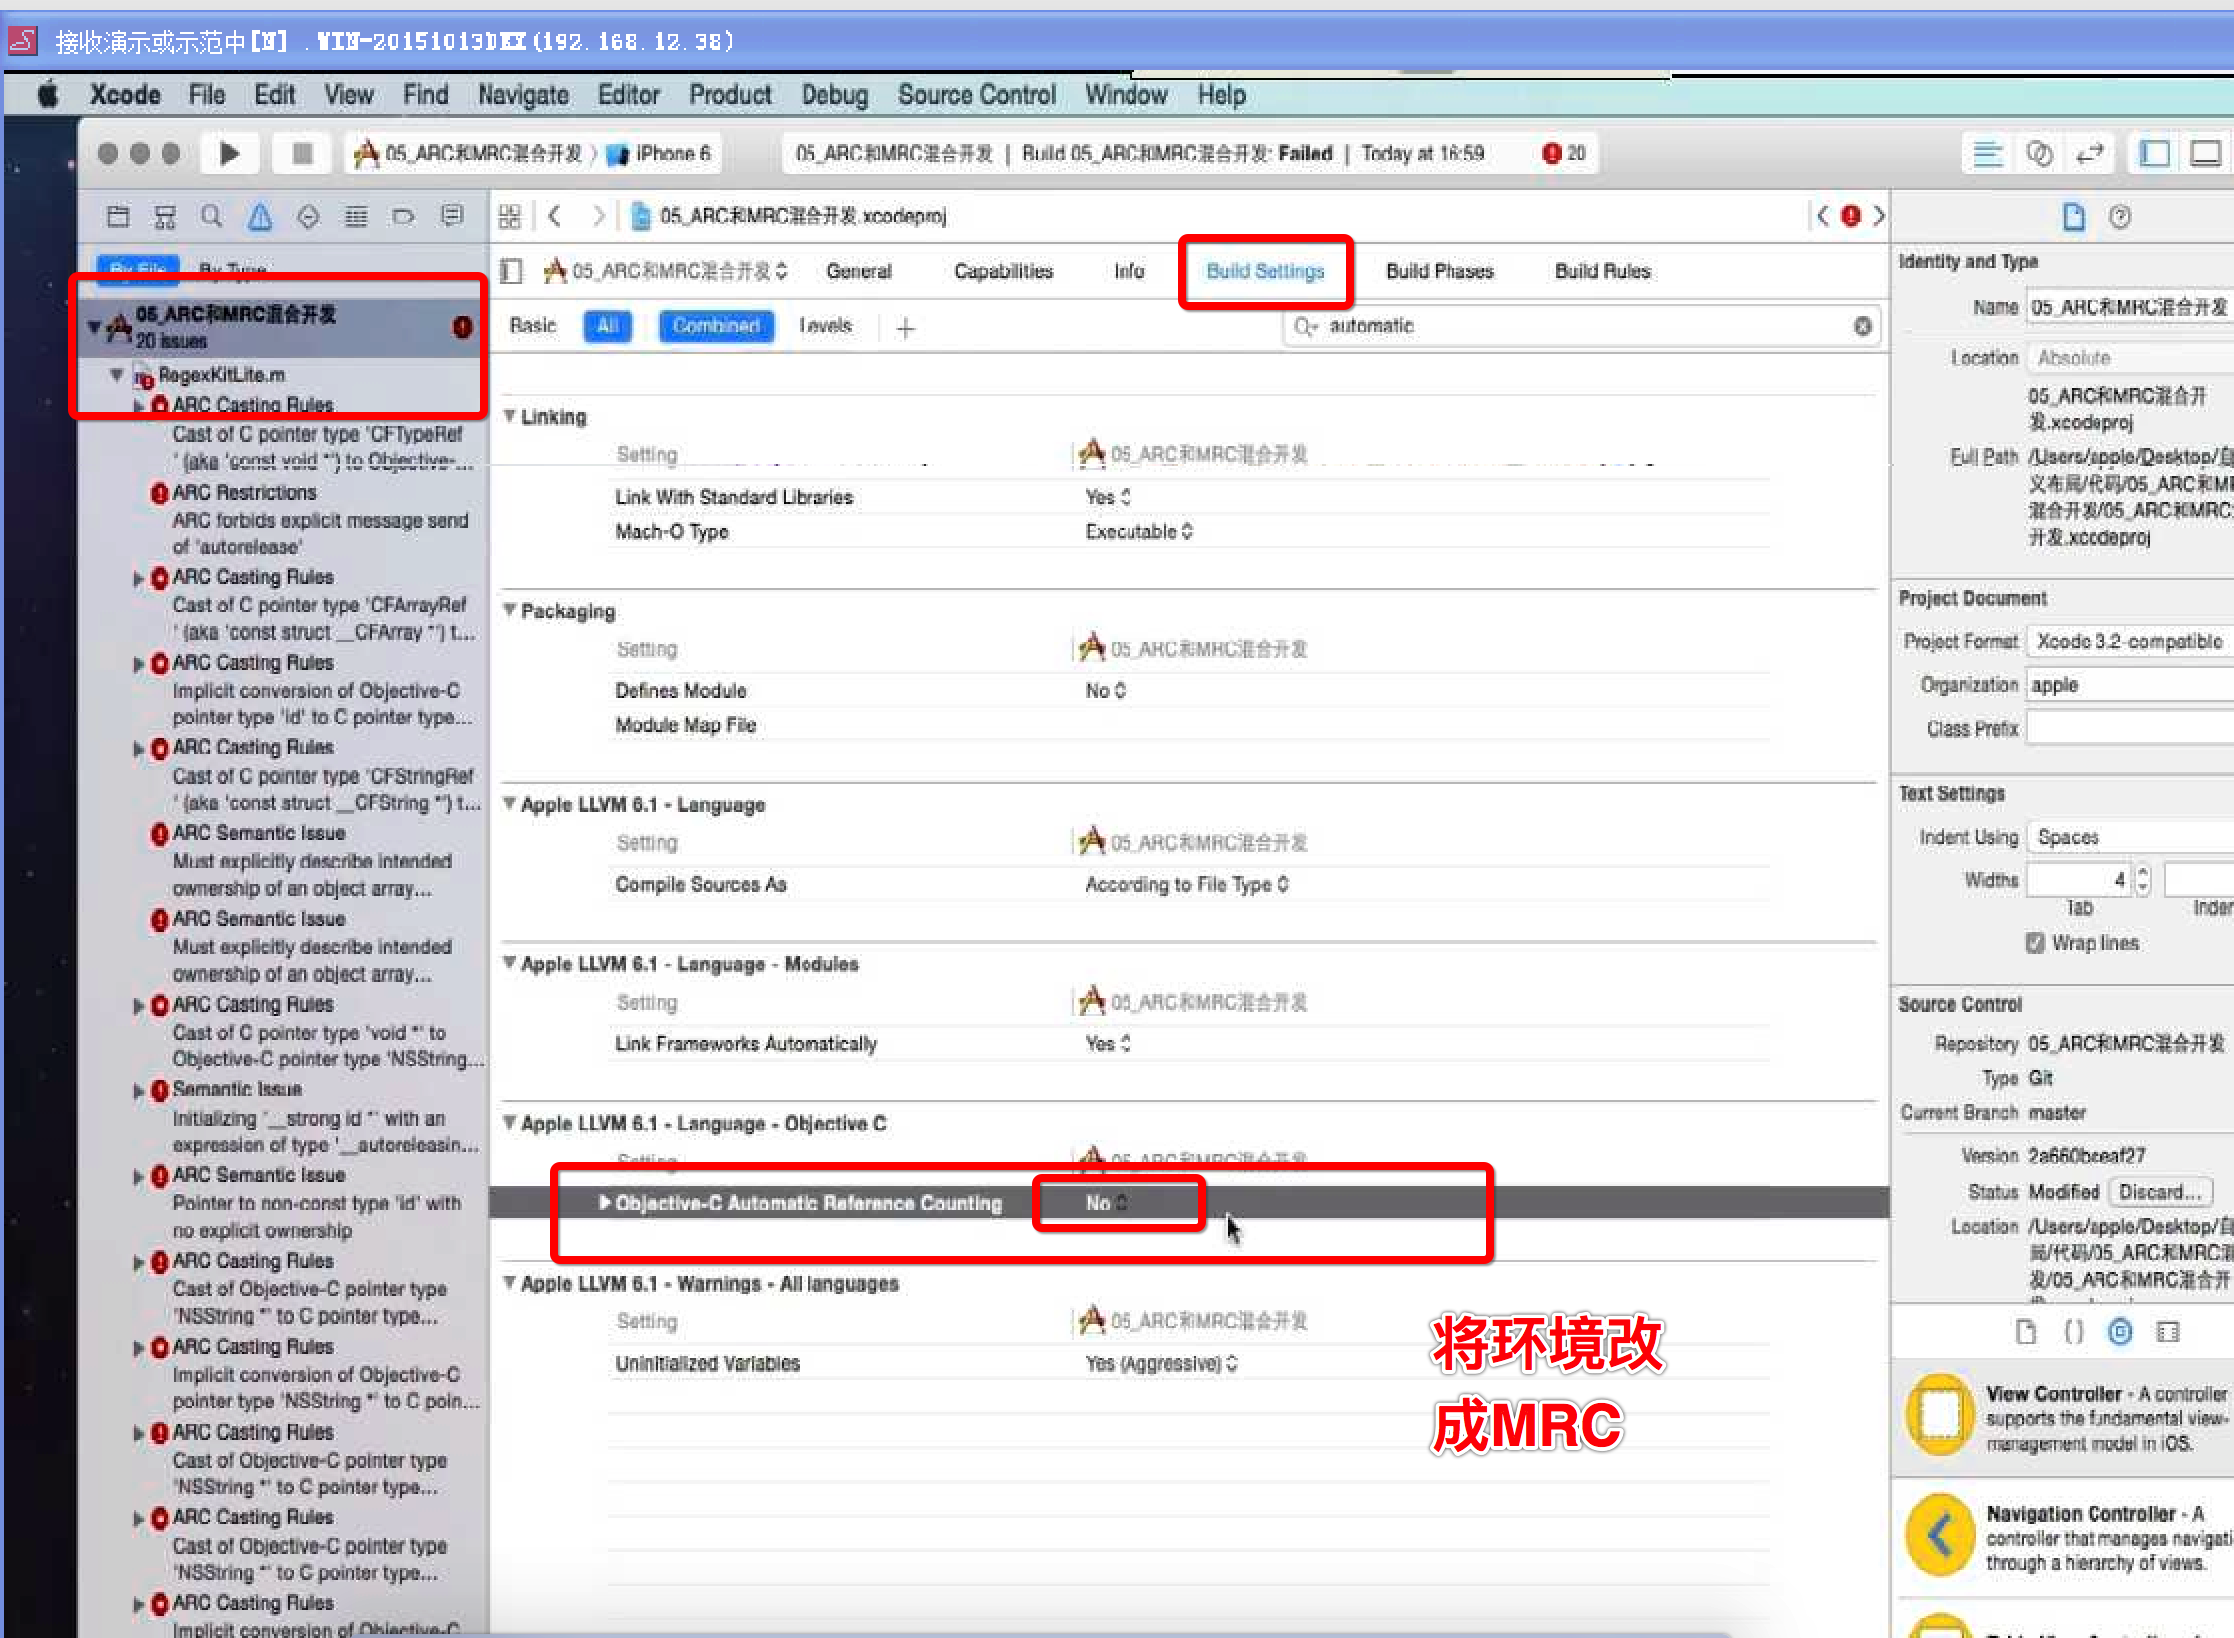Open the test navigator diamond icon
The image size is (2234, 1638).
(x=308, y=216)
